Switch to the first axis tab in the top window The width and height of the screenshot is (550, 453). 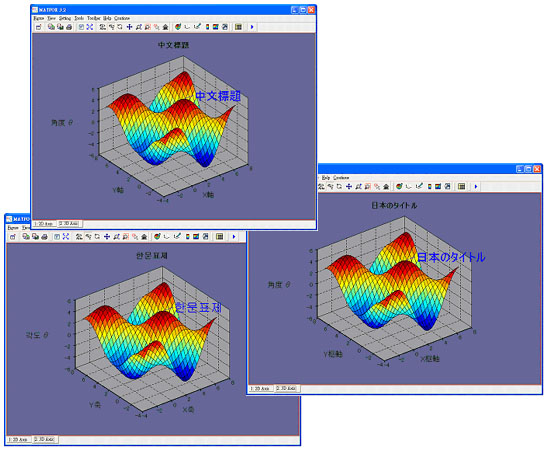[43, 224]
